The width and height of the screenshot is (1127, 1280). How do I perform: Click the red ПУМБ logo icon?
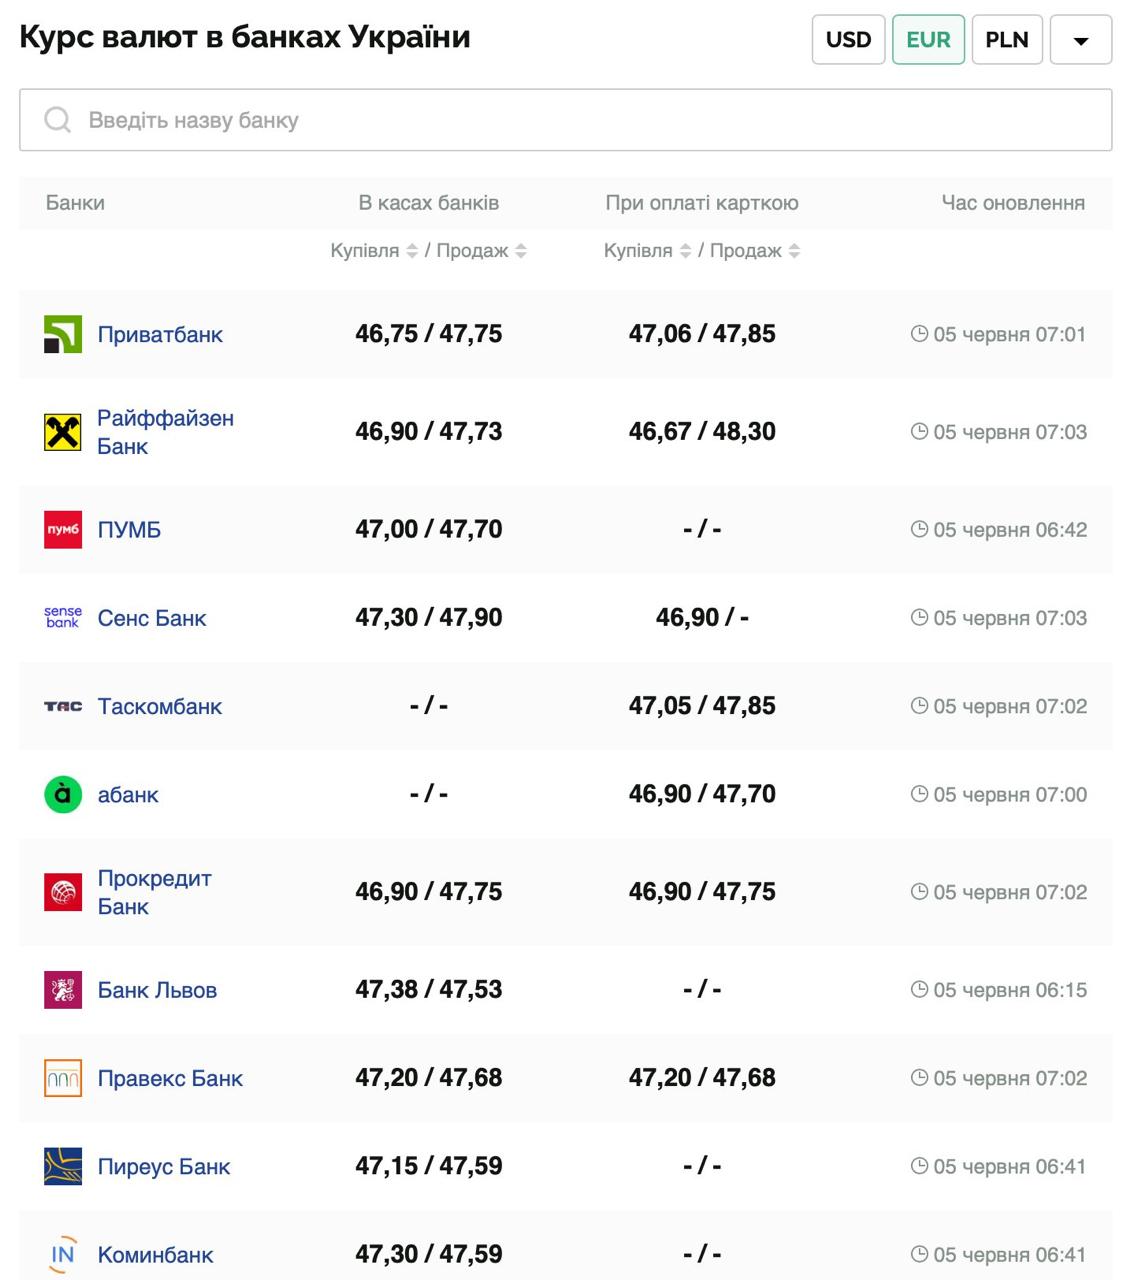(x=62, y=530)
